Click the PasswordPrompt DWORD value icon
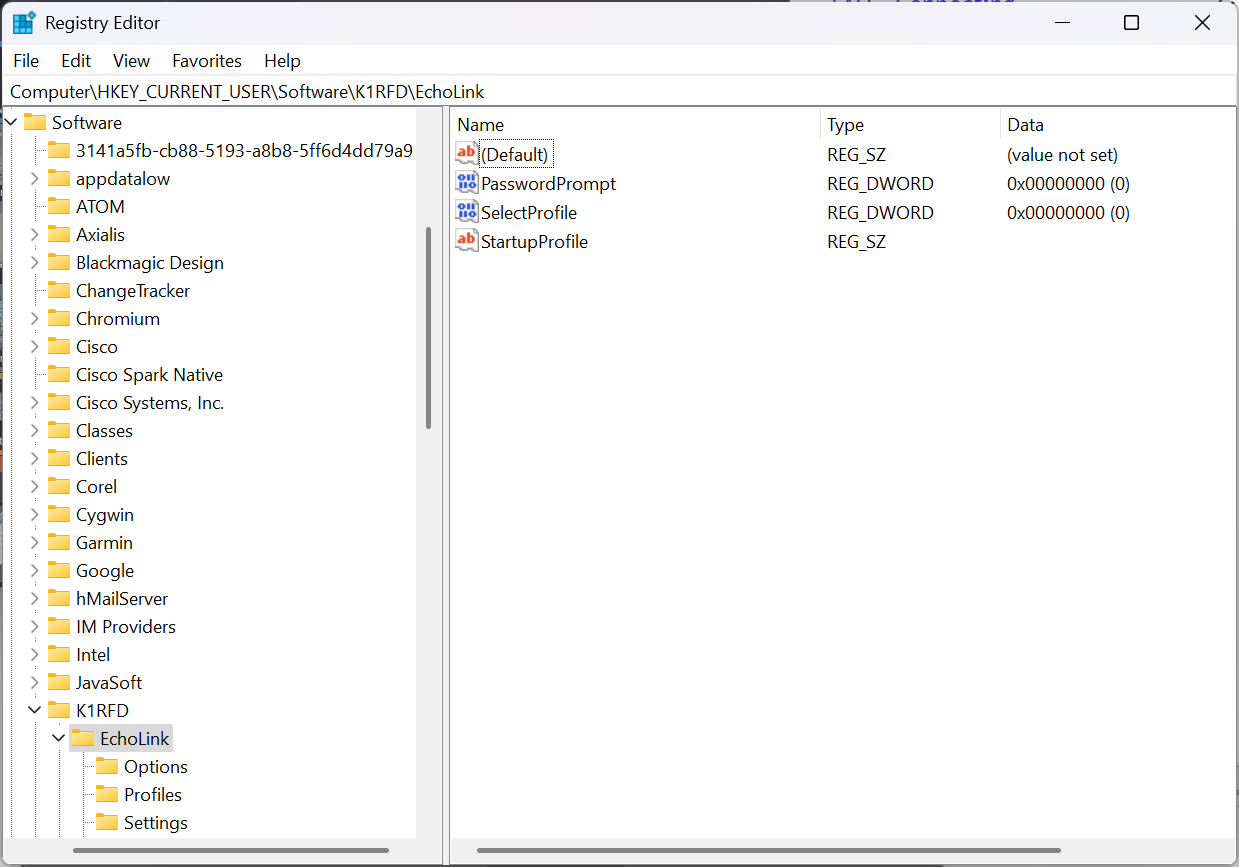 [466, 183]
